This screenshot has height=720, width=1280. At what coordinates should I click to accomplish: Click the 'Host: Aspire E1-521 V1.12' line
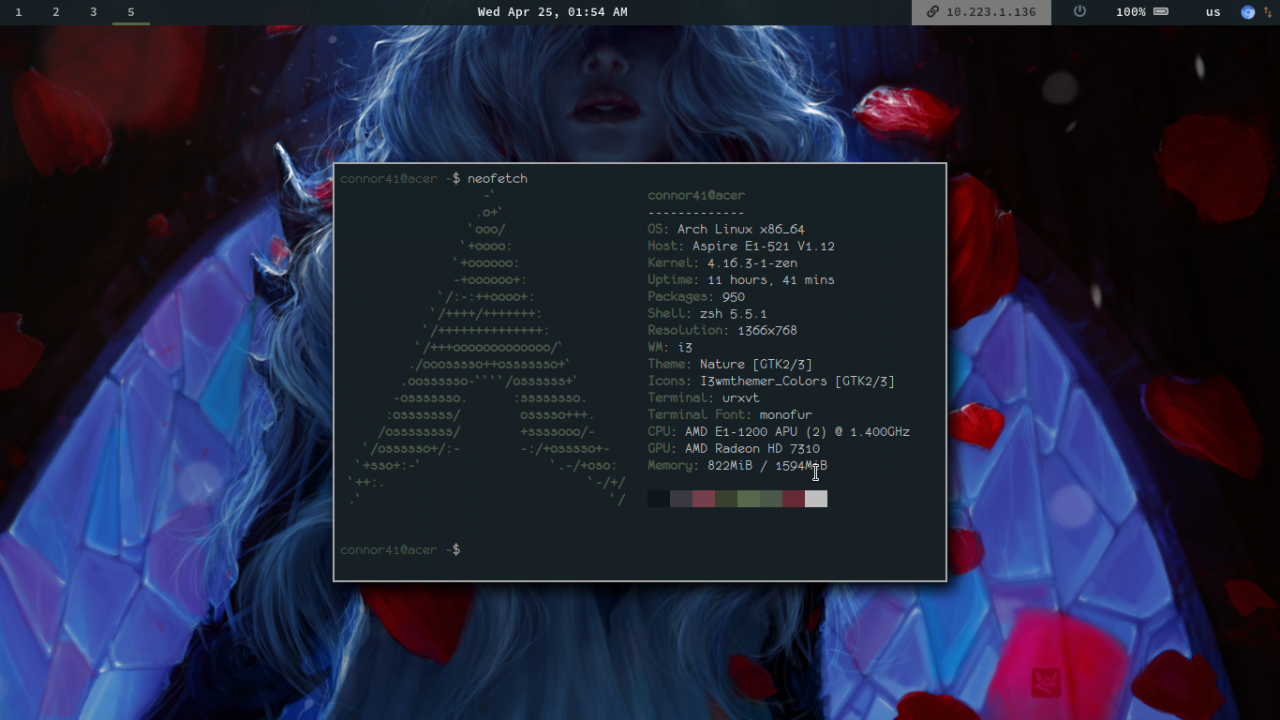741,246
